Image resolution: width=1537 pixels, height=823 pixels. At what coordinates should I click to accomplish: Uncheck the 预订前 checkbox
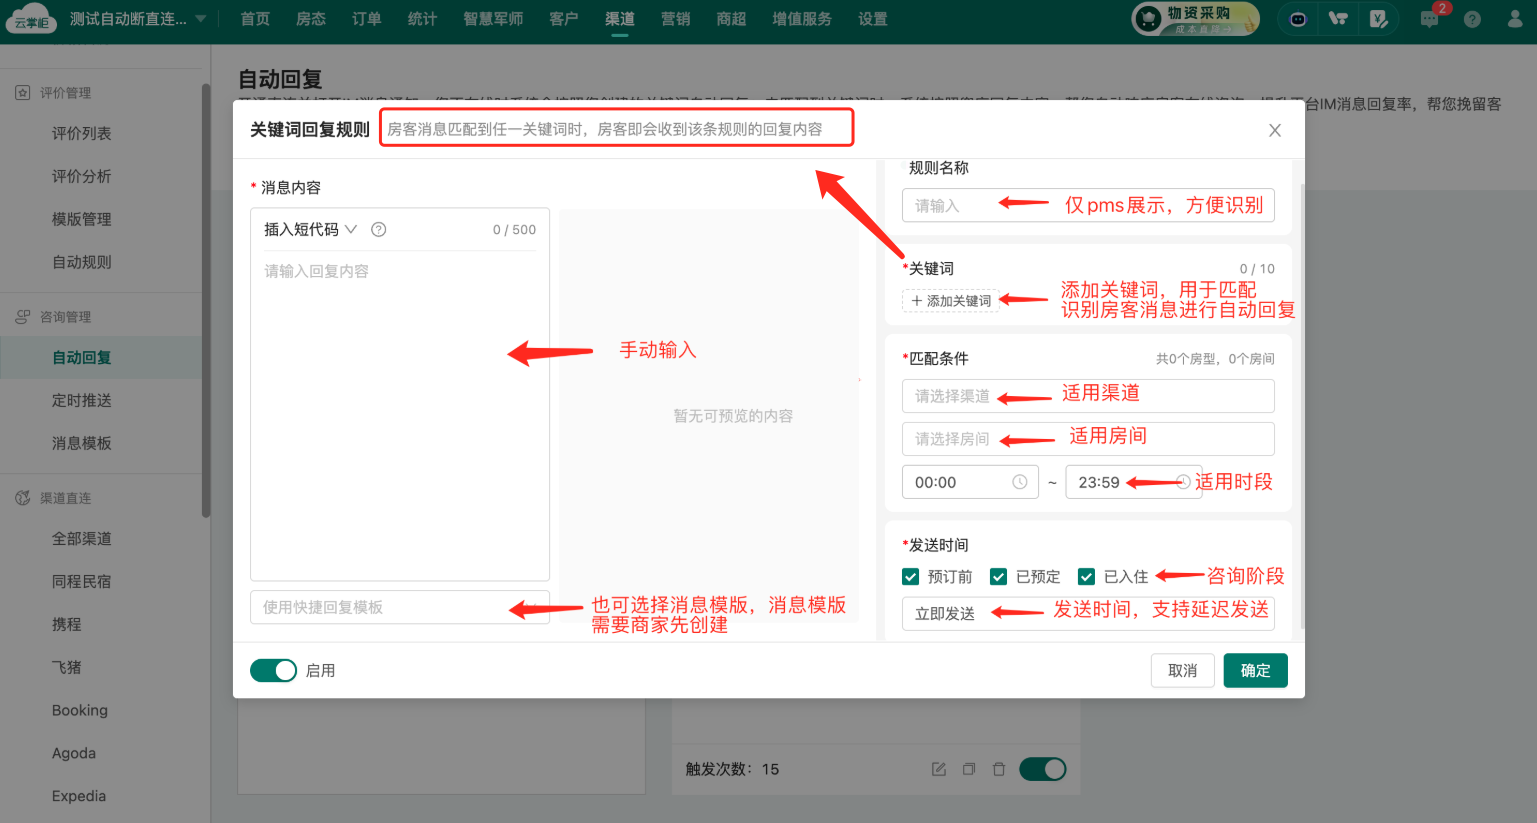(x=911, y=576)
